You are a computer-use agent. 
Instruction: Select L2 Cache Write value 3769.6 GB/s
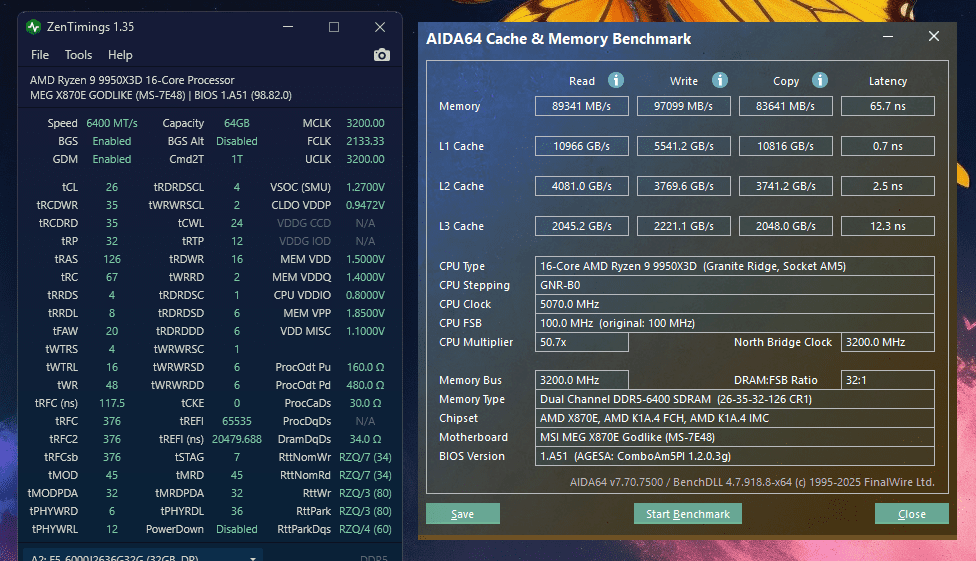[683, 186]
